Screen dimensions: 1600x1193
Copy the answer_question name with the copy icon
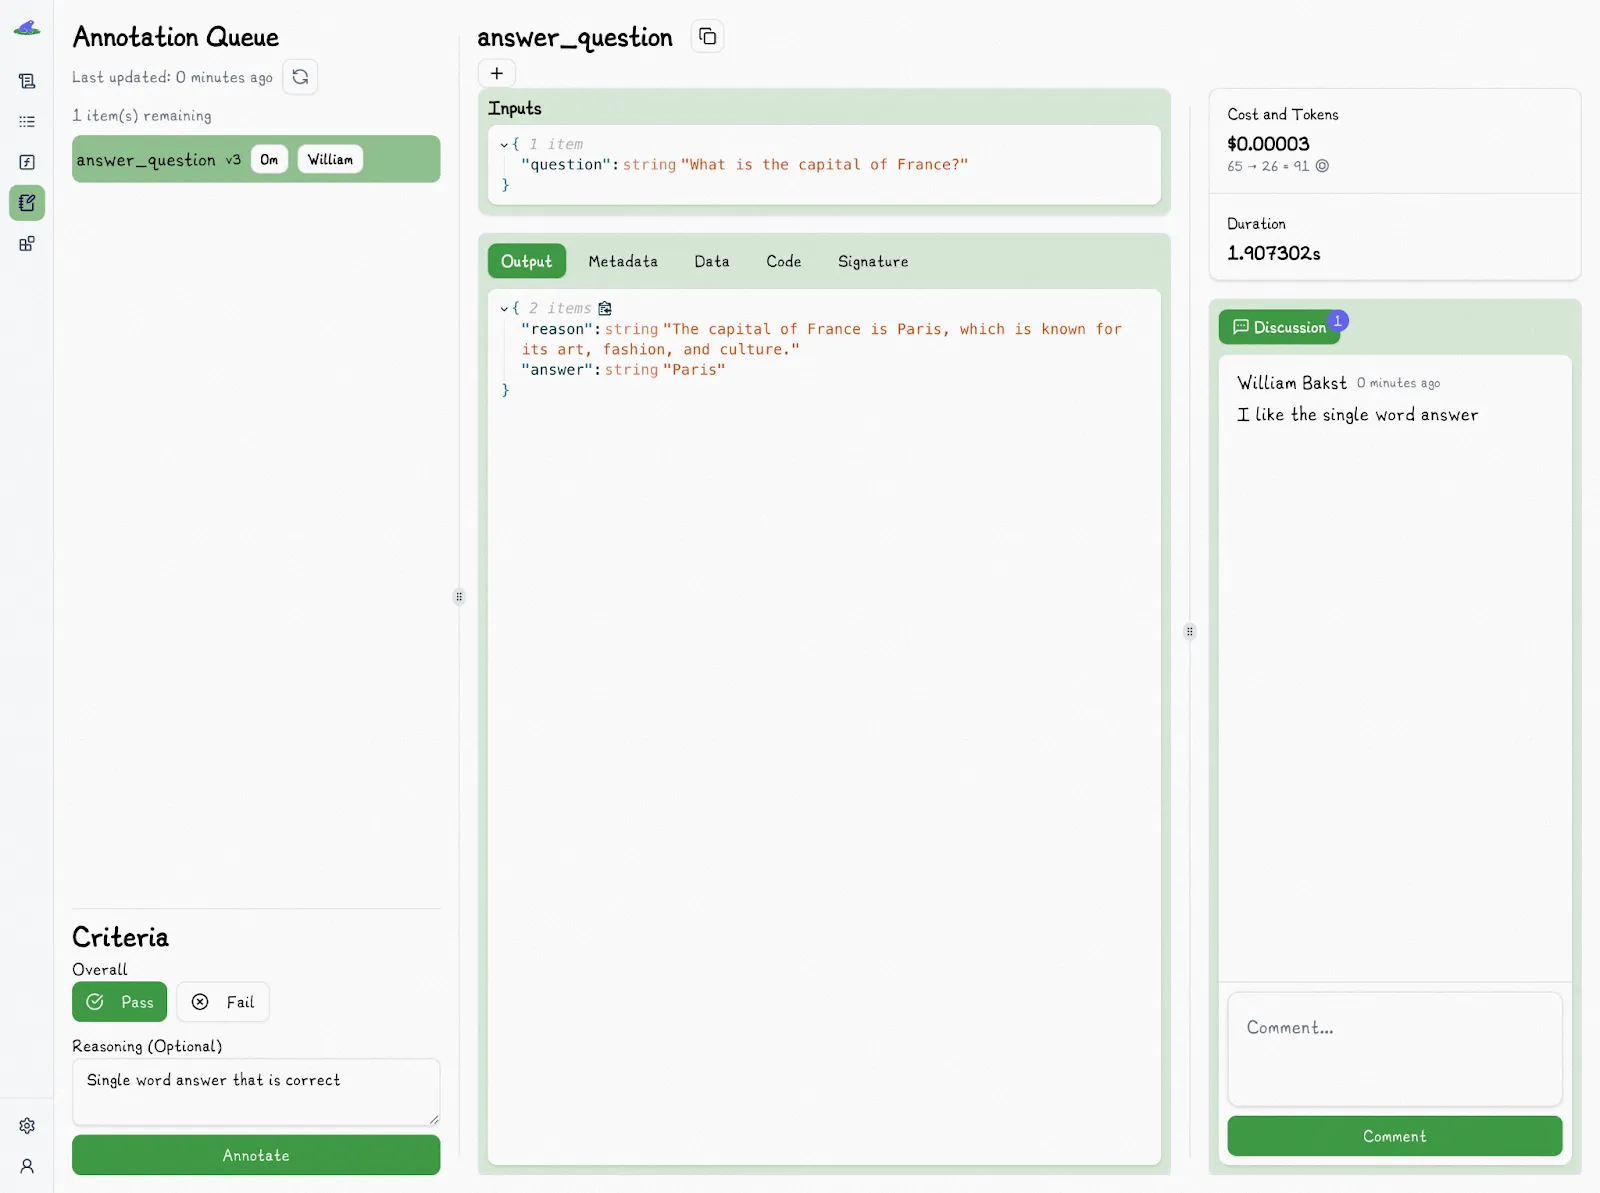click(707, 36)
